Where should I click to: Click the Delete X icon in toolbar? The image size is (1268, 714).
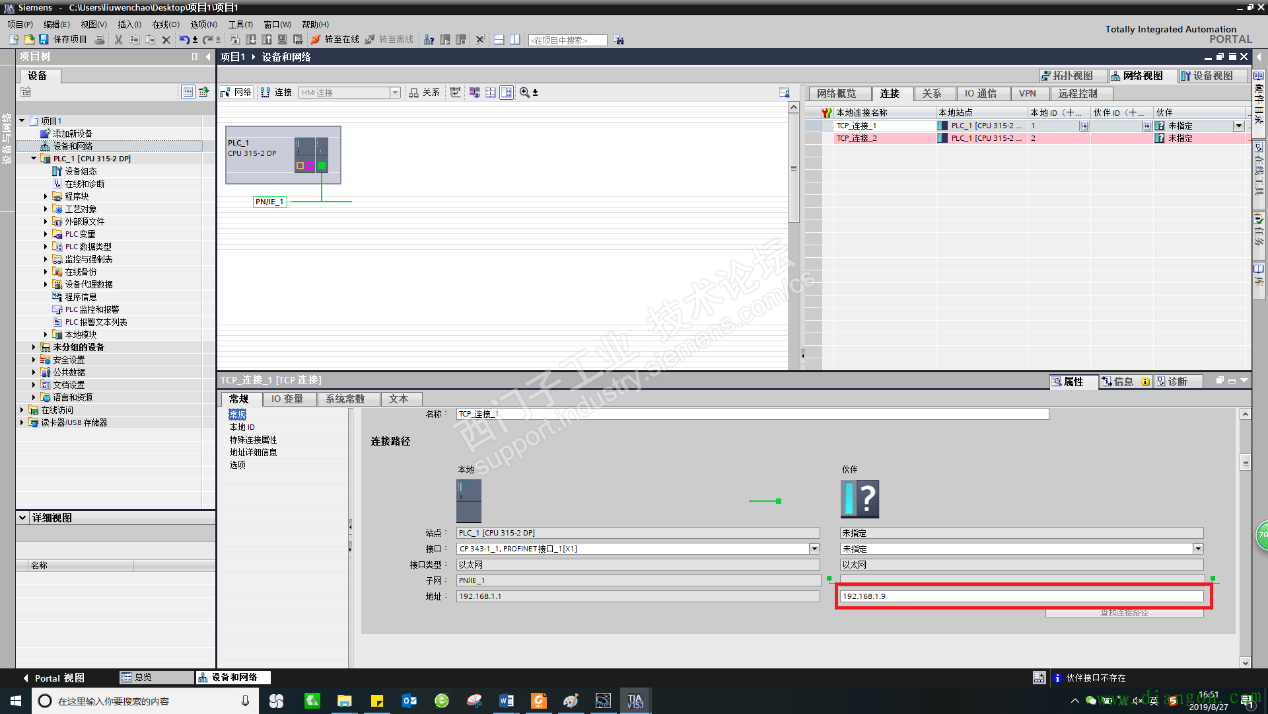click(x=166, y=40)
